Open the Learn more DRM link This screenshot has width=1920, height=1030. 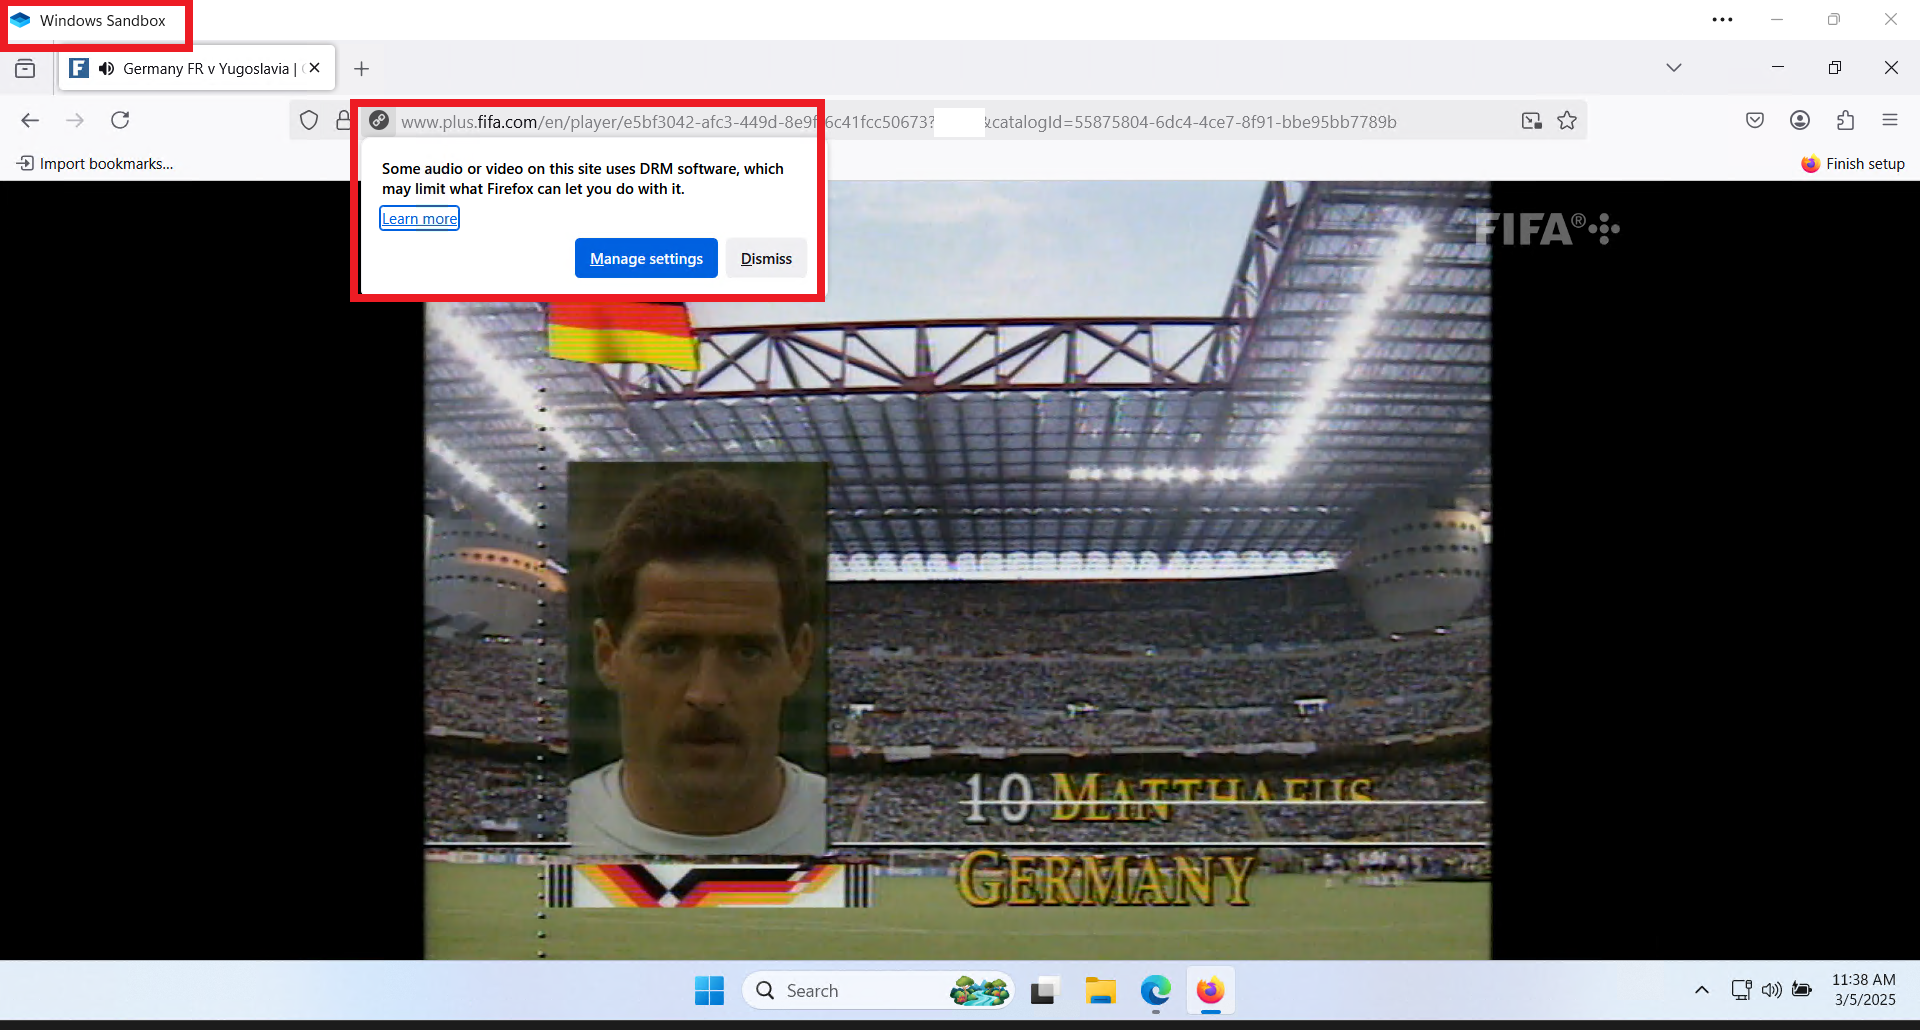click(x=419, y=219)
